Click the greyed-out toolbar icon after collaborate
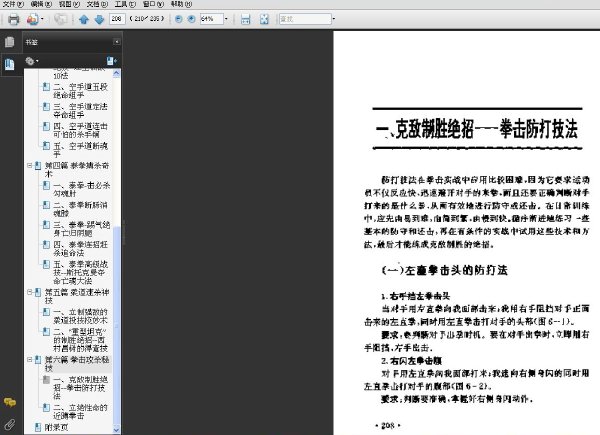This screenshot has height=435, width=600. (60, 19)
